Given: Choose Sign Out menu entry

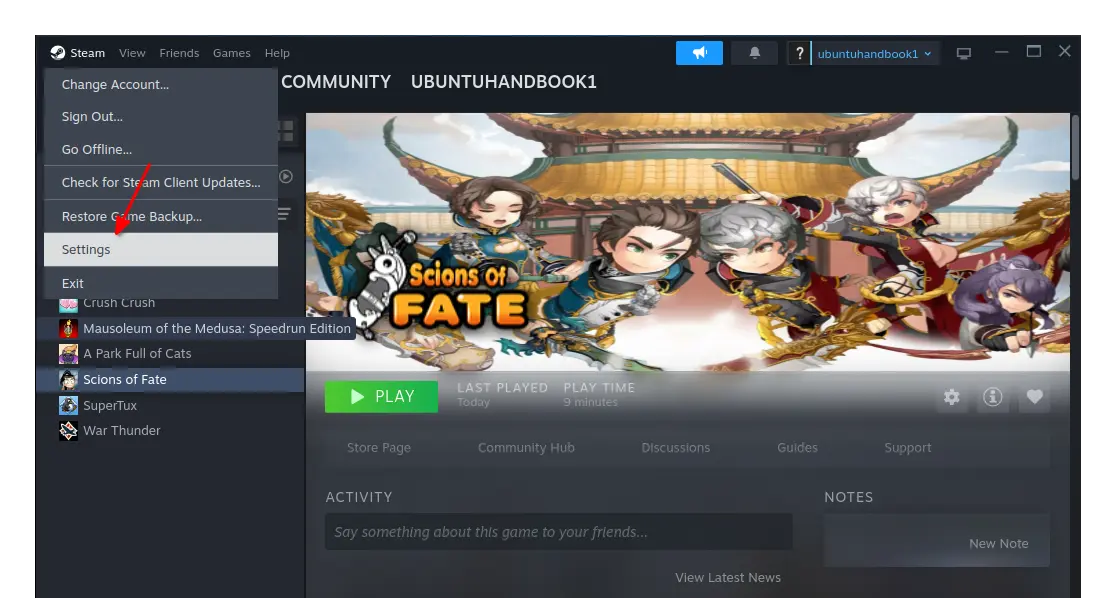Looking at the screenshot, I should 161,117.
